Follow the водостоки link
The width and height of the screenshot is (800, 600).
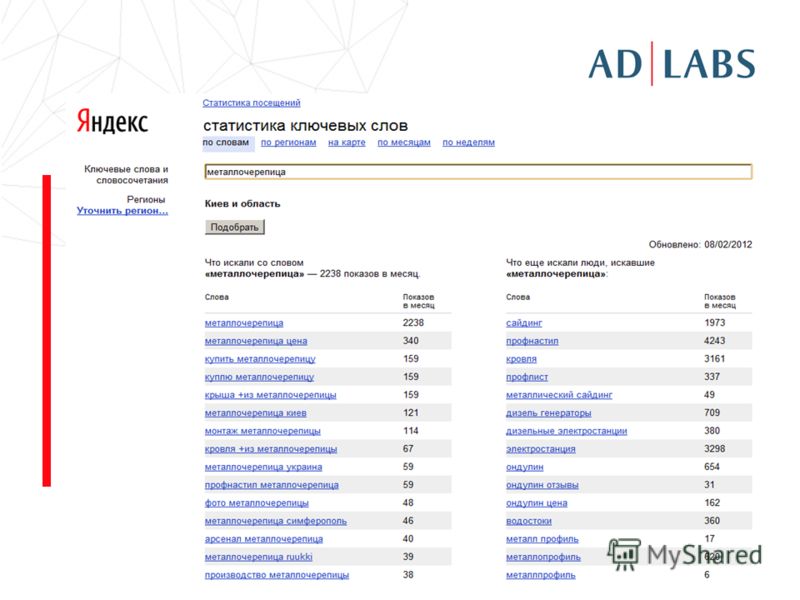click(529, 521)
